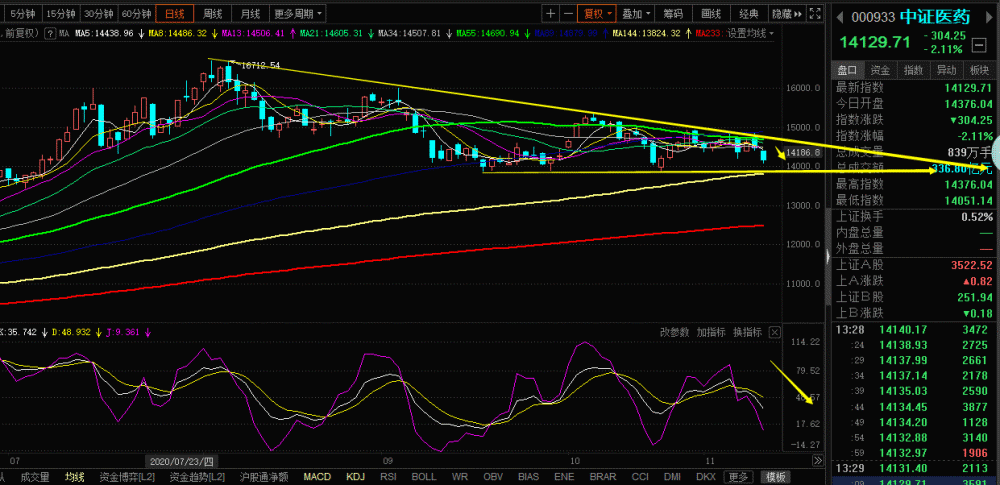The height and width of the screenshot is (485, 1000).
Task: Switch to the 异动 tab
Action: click(x=946, y=70)
